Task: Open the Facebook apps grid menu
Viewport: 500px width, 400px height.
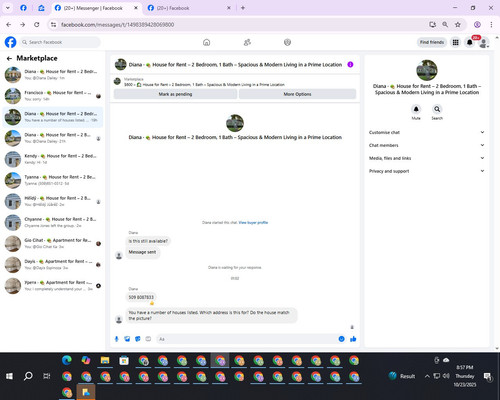Action: tap(455, 42)
